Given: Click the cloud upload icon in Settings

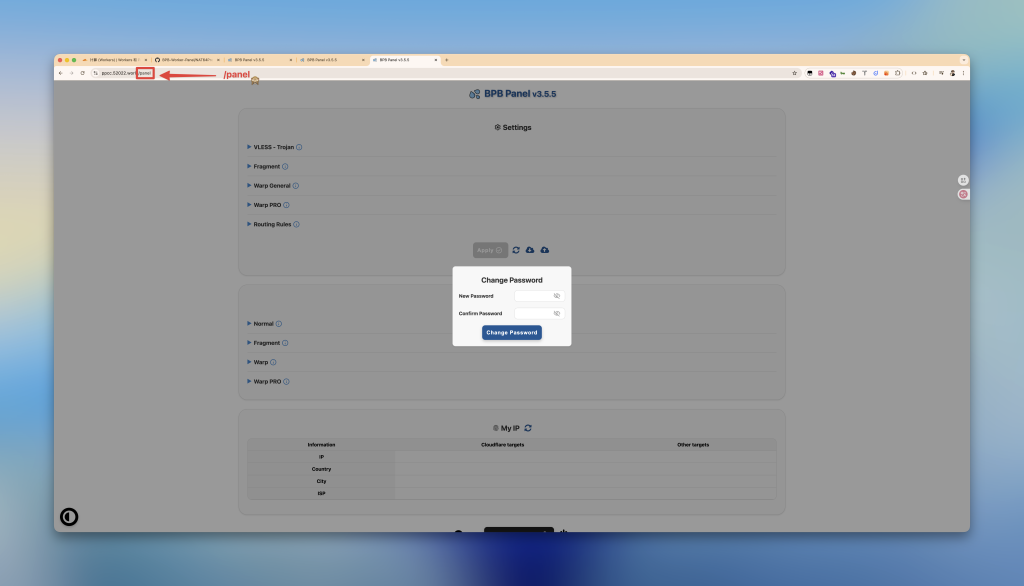Looking at the screenshot, I should 545,250.
